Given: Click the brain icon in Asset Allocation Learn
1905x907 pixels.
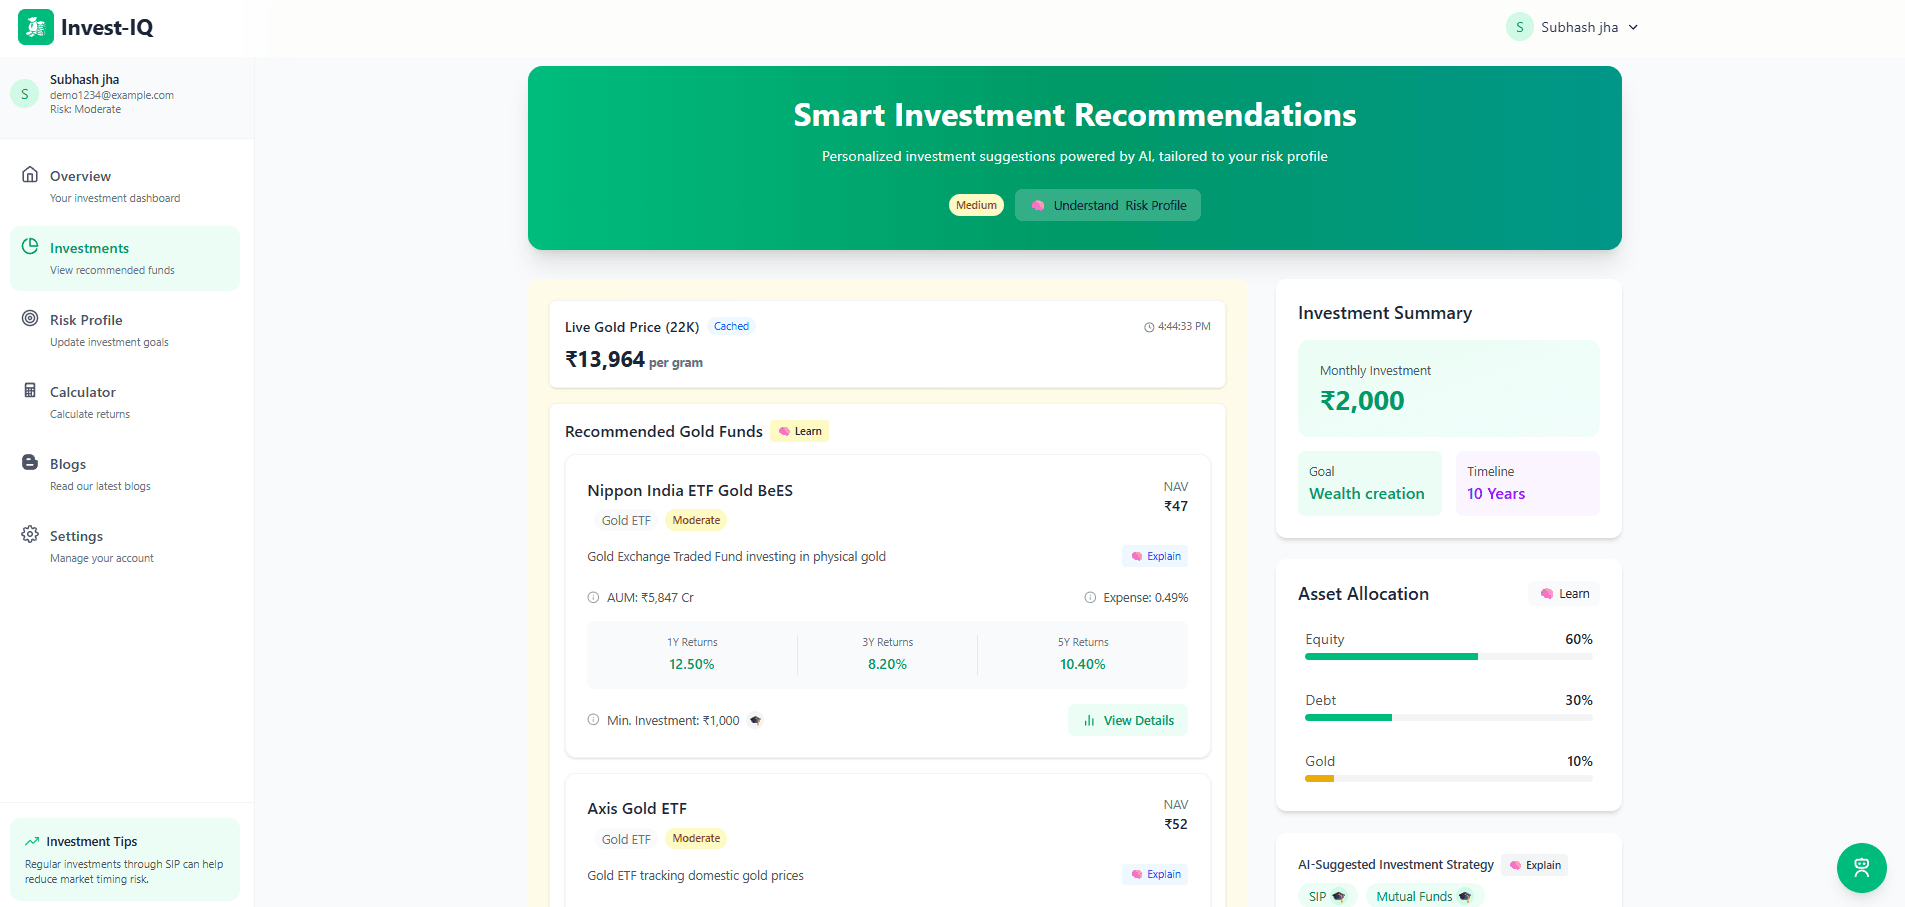Looking at the screenshot, I should coord(1547,593).
